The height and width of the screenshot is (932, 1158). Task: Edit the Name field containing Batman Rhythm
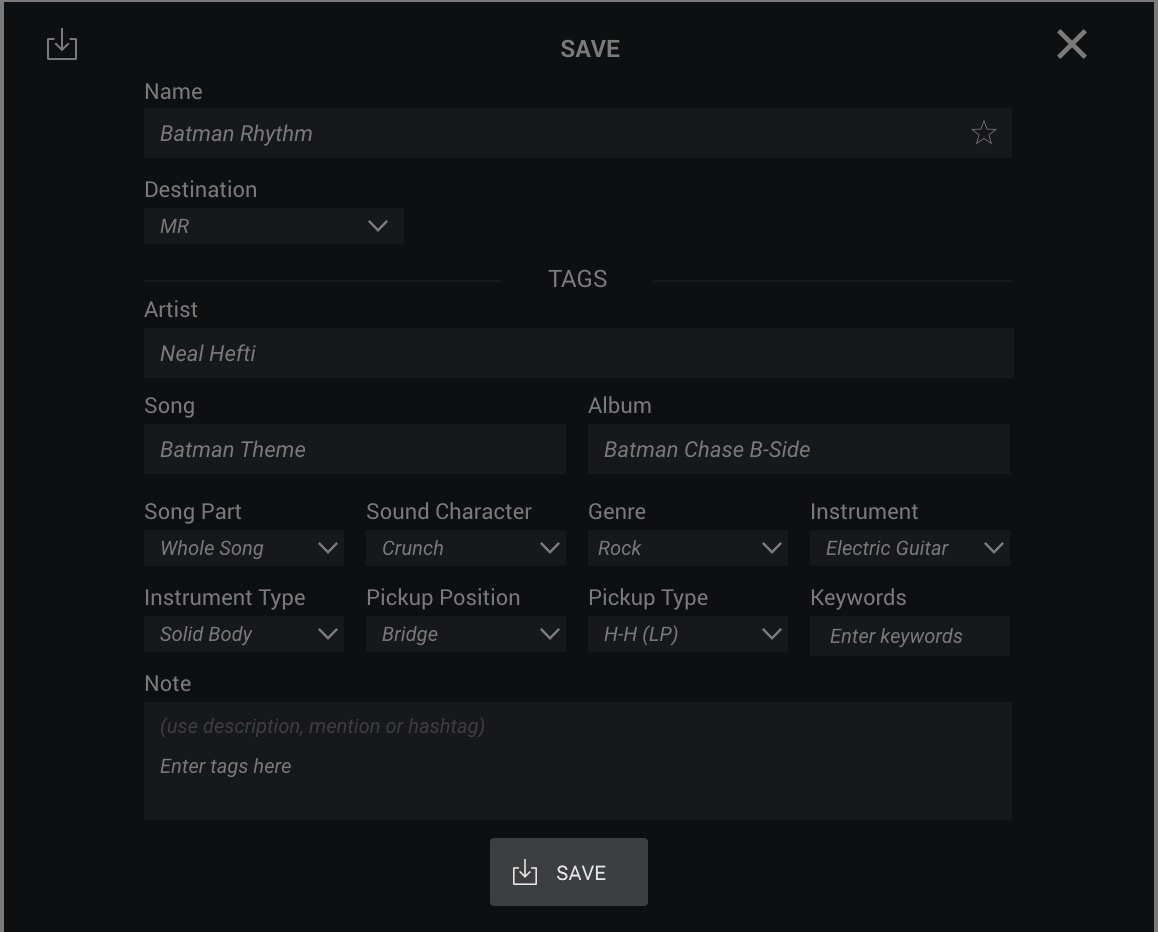[578, 133]
